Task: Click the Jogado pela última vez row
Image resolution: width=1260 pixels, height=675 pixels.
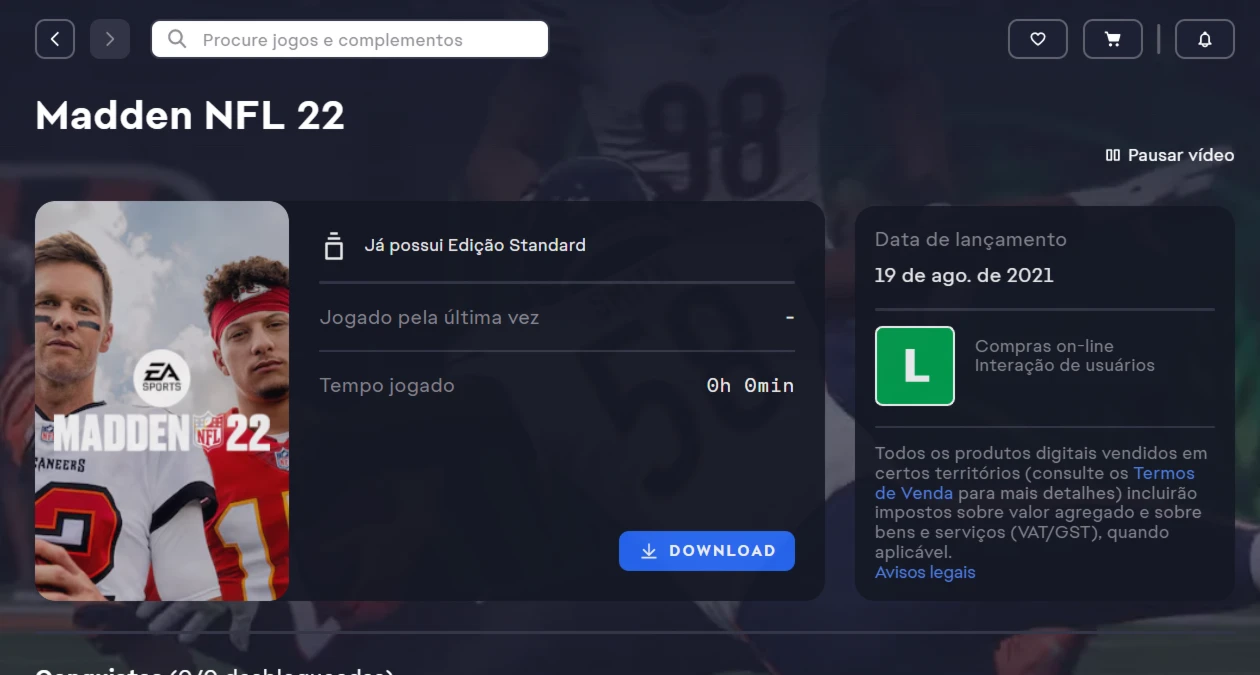Action: click(557, 318)
